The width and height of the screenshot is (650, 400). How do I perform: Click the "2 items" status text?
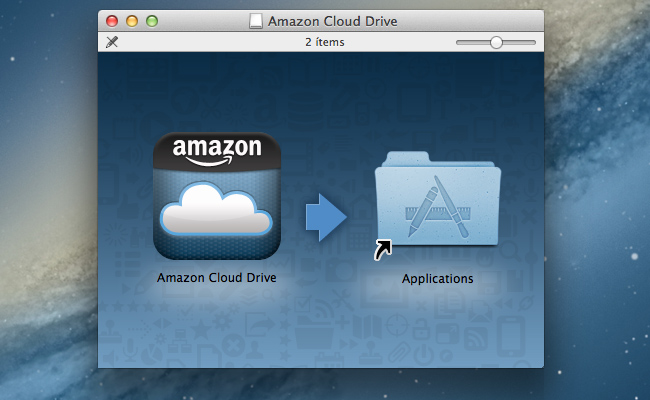pyautogui.click(x=322, y=42)
